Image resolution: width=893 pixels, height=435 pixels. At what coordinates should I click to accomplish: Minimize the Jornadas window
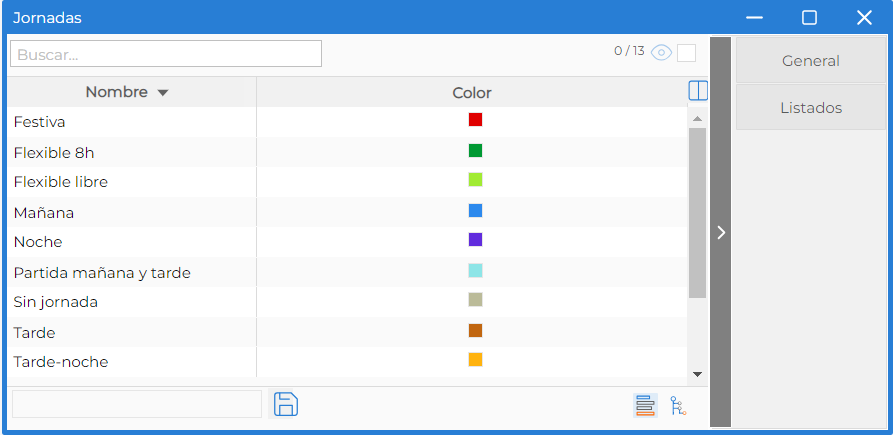coord(755,18)
